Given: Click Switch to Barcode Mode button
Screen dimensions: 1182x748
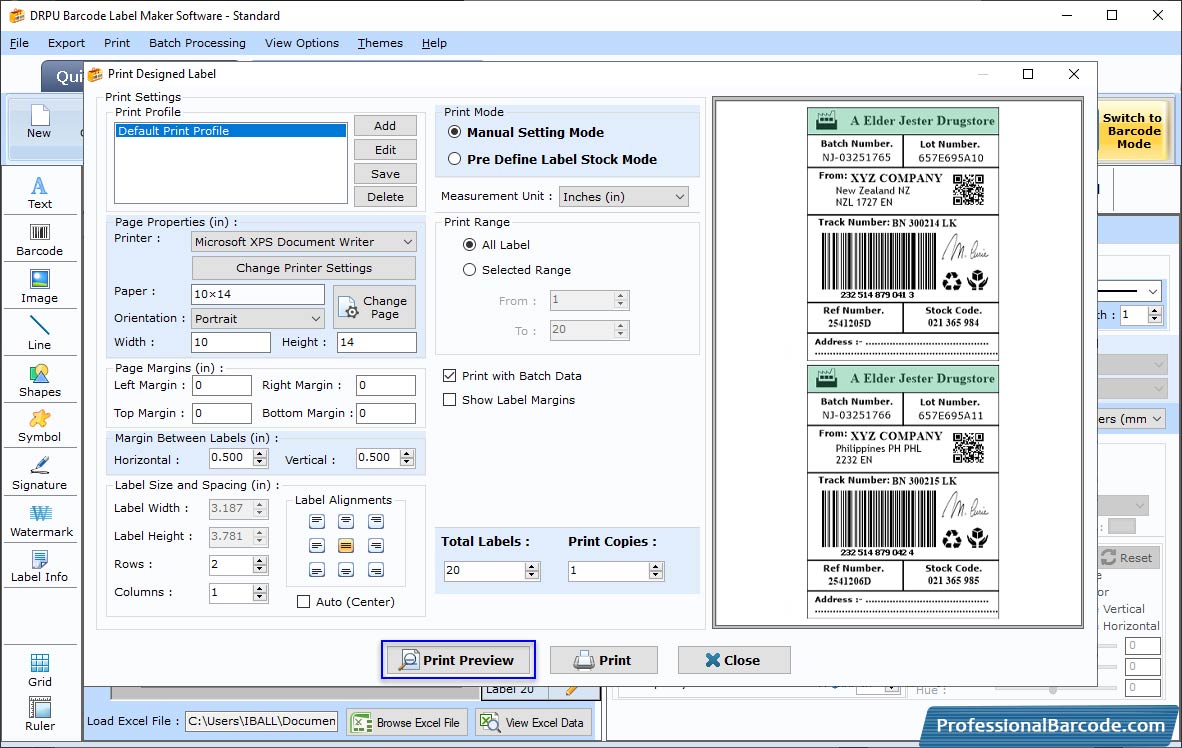Looking at the screenshot, I should 1133,131.
